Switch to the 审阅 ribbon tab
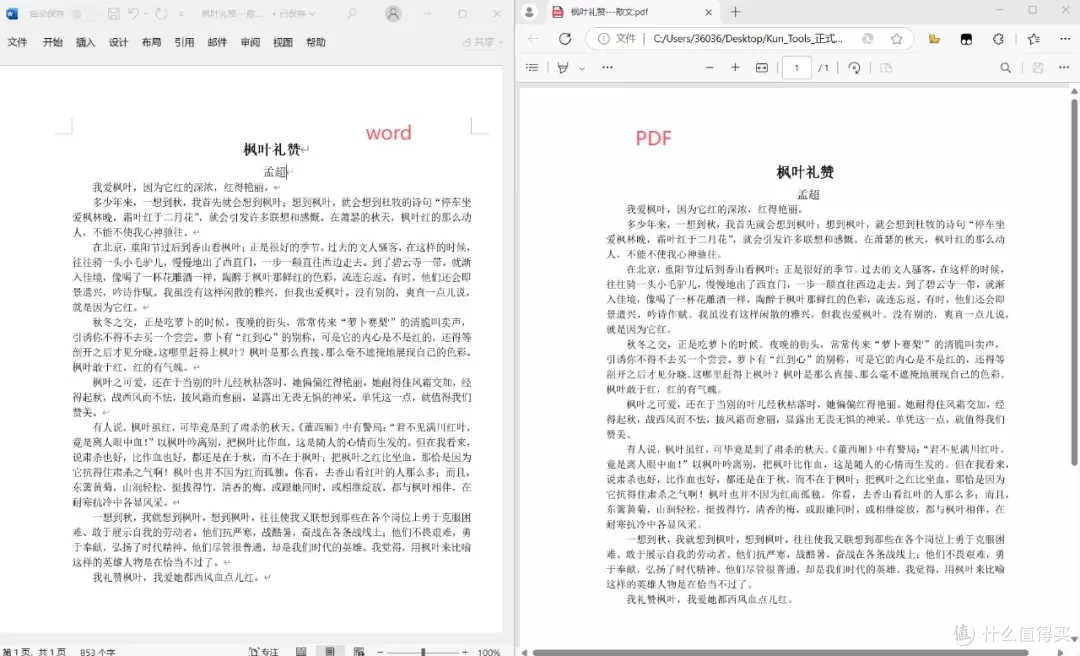The width and height of the screenshot is (1080, 656). (x=250, y=42)
